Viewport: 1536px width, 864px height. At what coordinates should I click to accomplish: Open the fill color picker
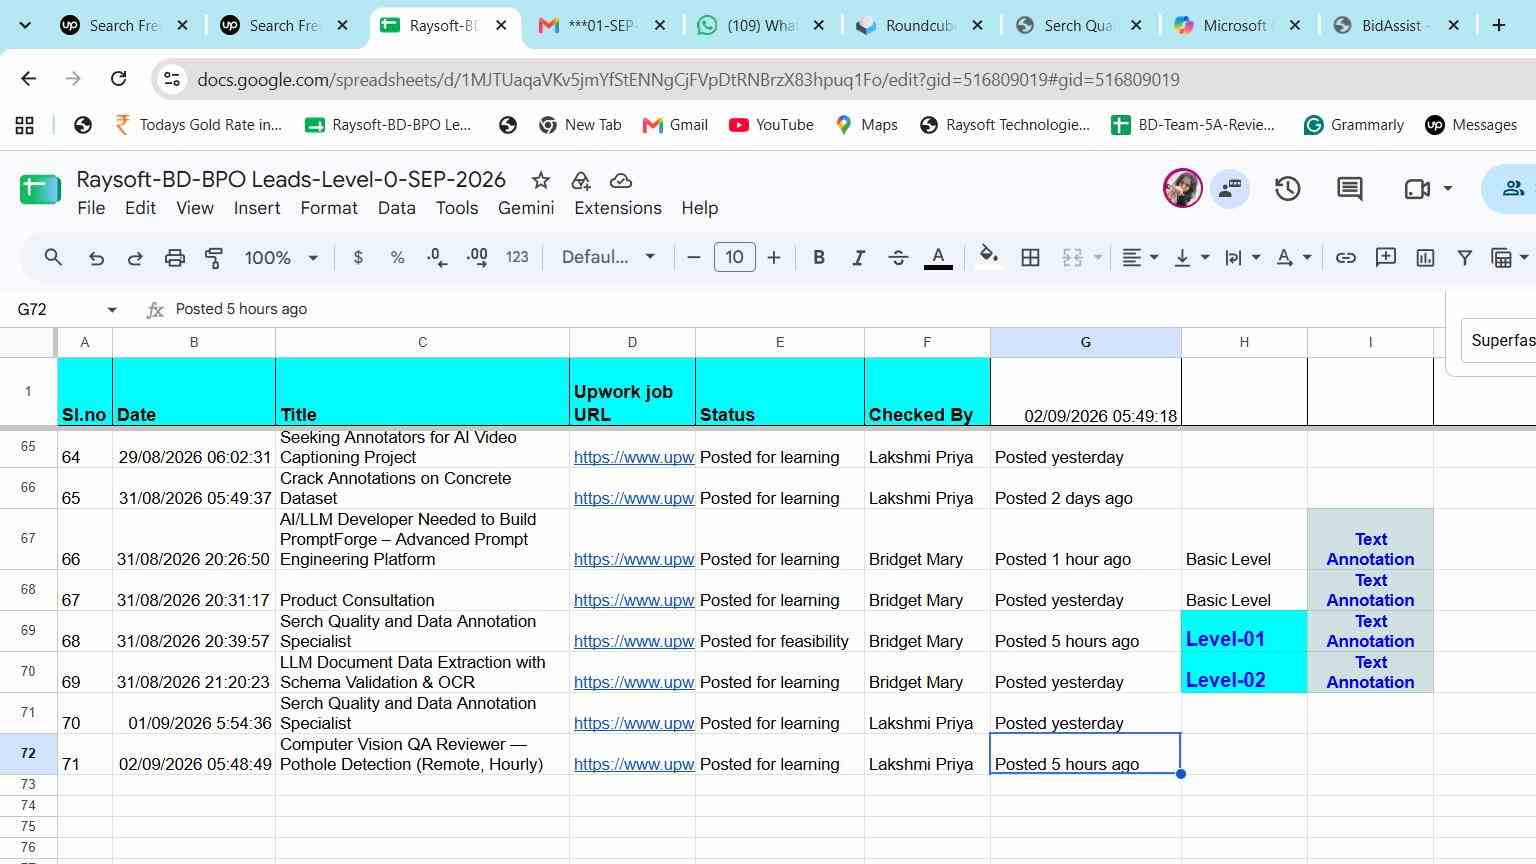pos(989,258)
